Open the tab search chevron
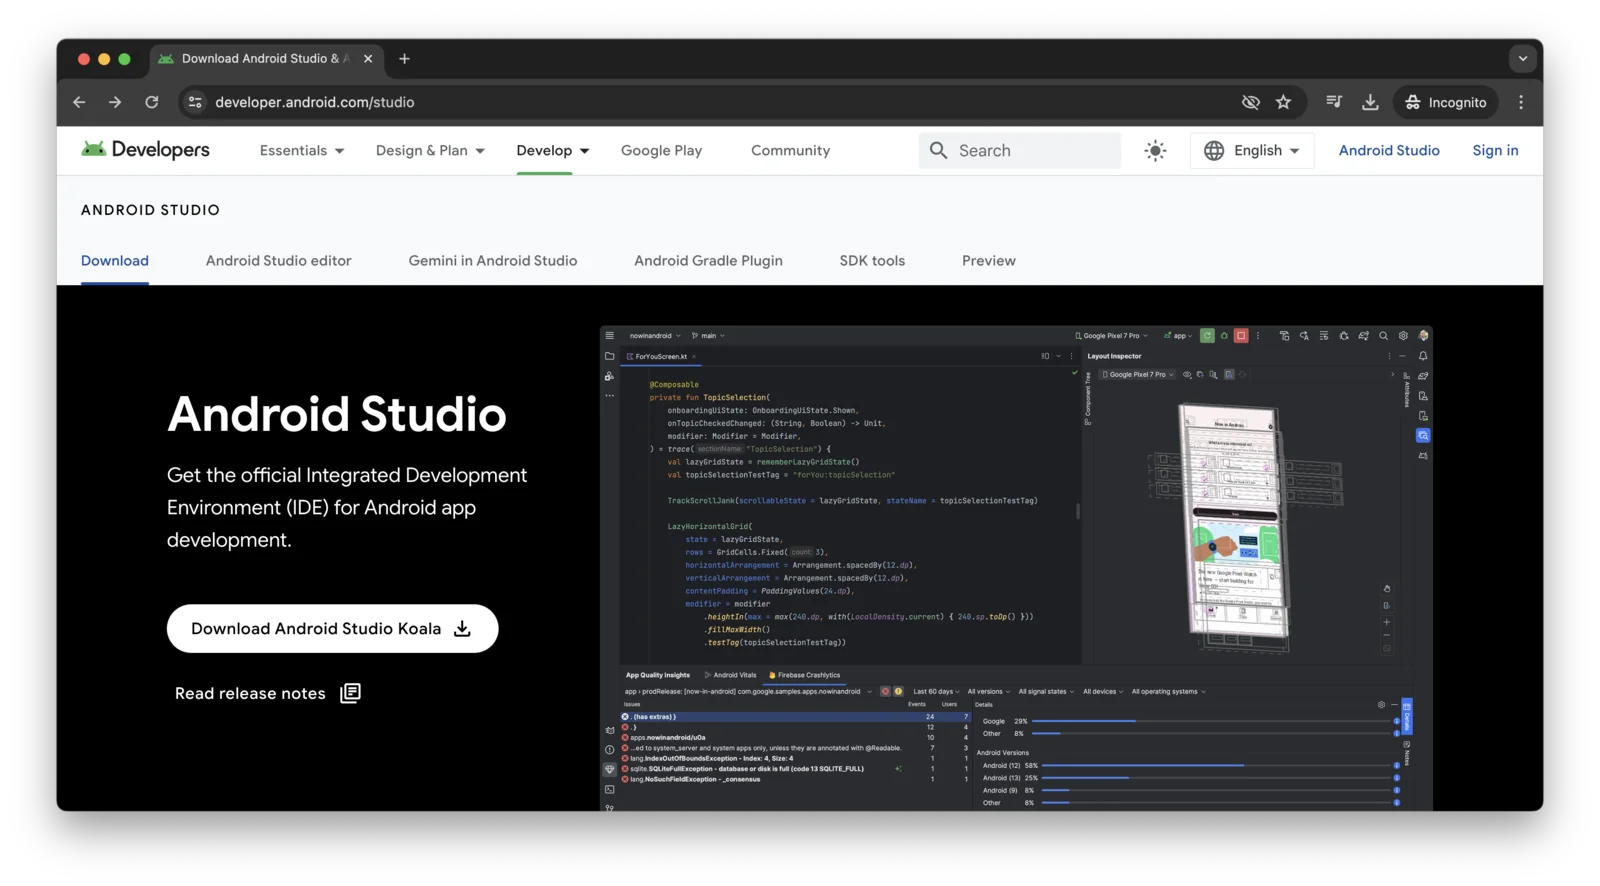The image size is (1600, 886). pyautogui.click(x=1522, y=58)
